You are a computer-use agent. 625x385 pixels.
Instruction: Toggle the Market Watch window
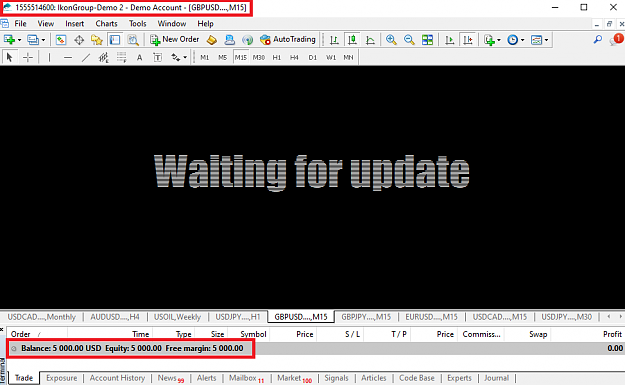61,39
